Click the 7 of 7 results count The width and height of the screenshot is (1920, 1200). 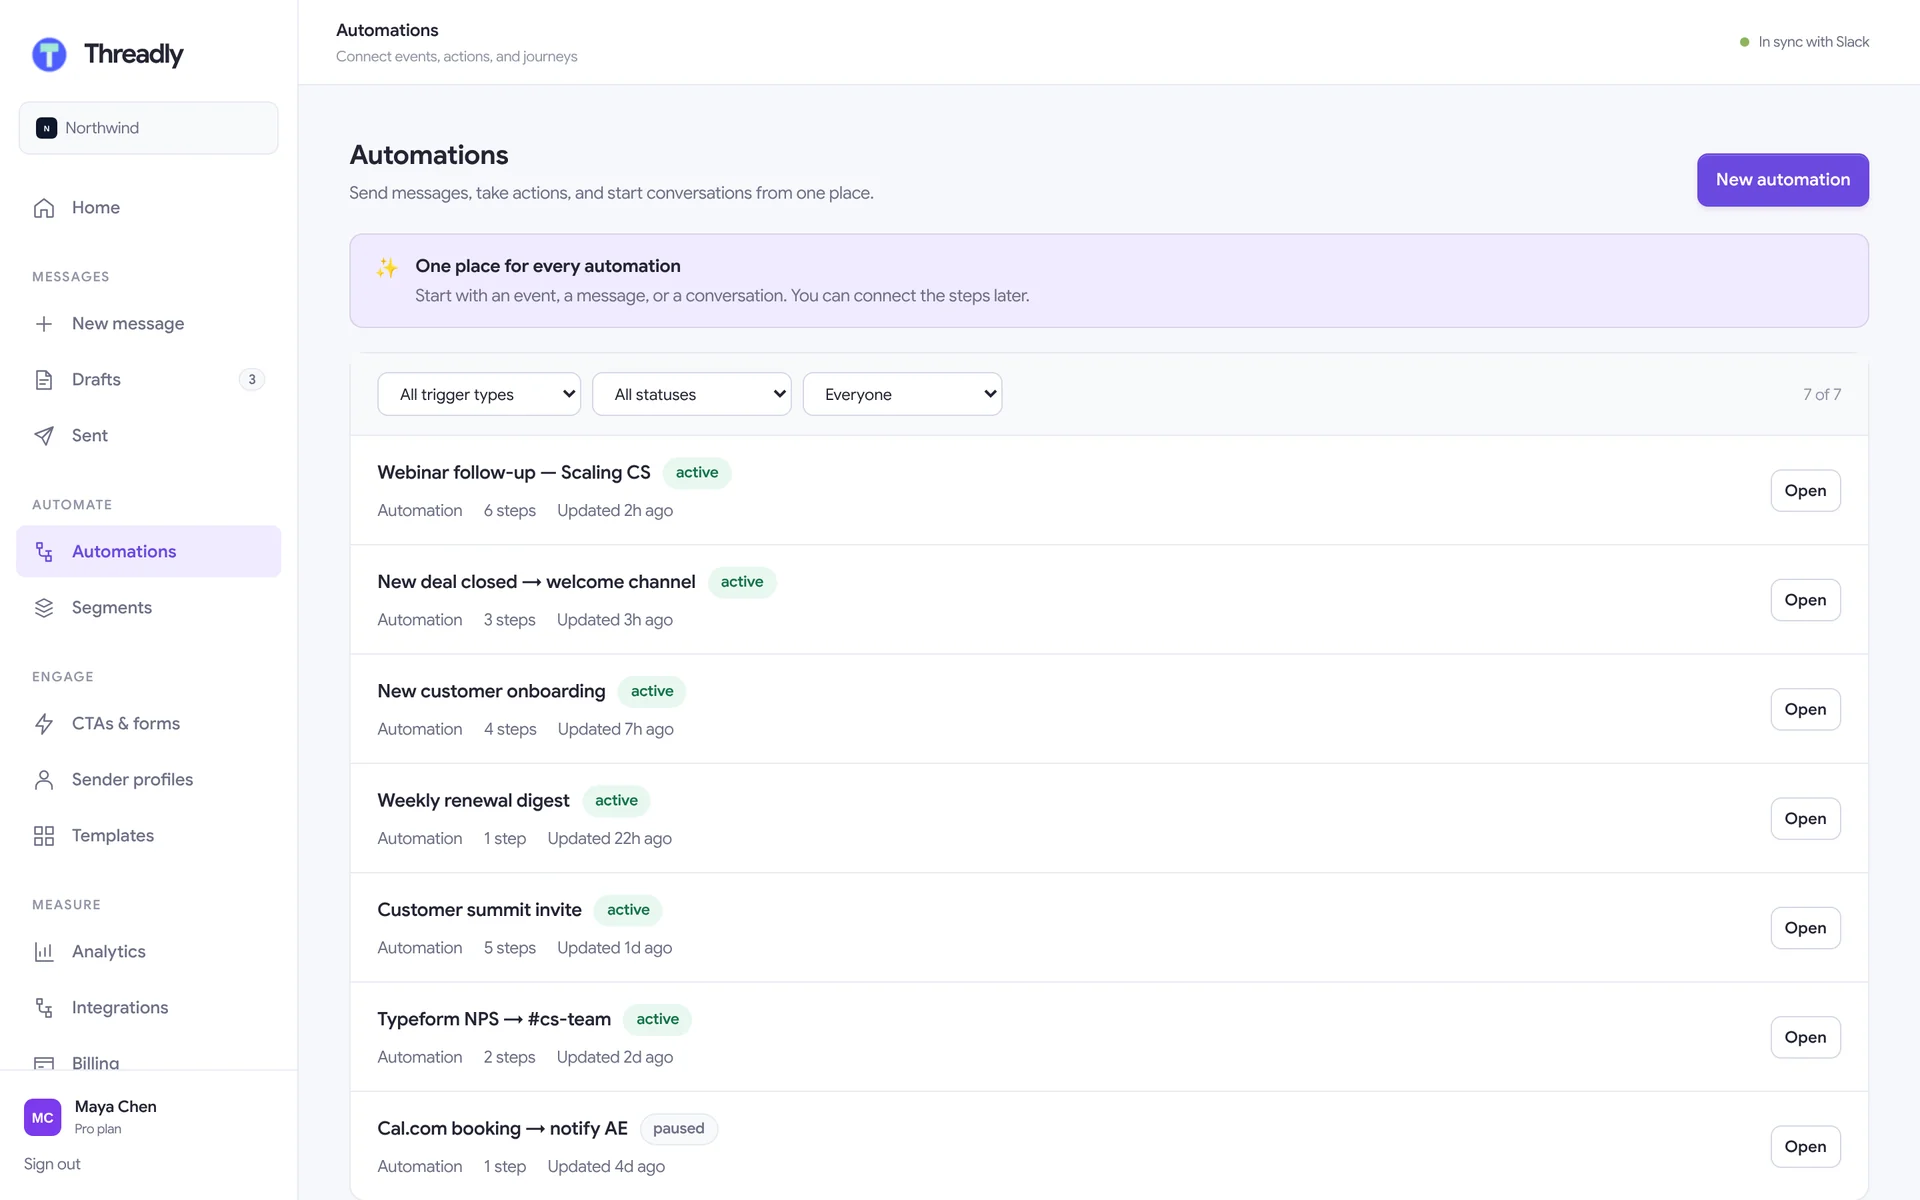[1822, 395]
